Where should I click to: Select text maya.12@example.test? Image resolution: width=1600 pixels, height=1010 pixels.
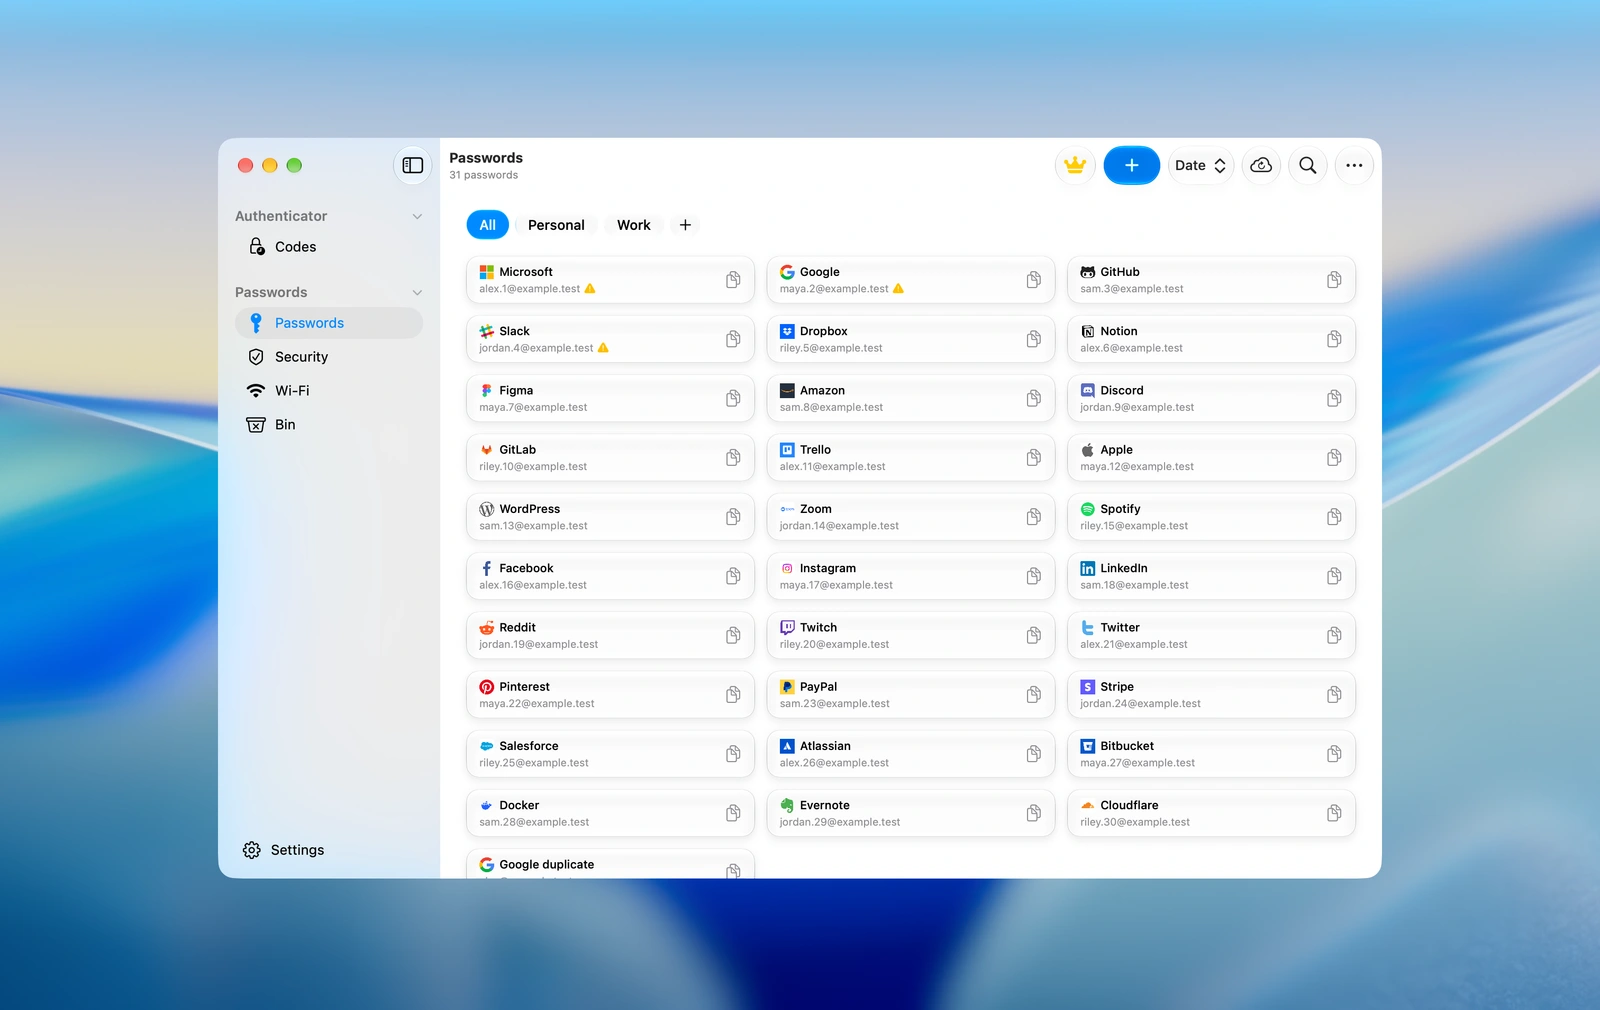tap(1137, 467)
